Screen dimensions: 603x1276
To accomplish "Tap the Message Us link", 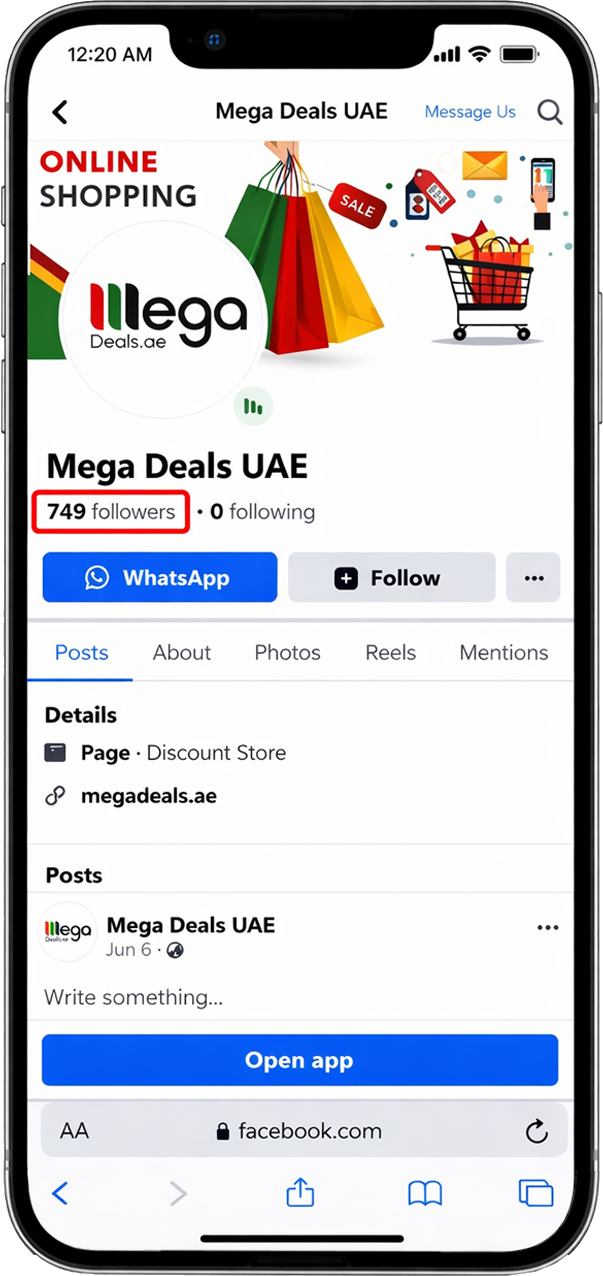I will click(470, 112).
